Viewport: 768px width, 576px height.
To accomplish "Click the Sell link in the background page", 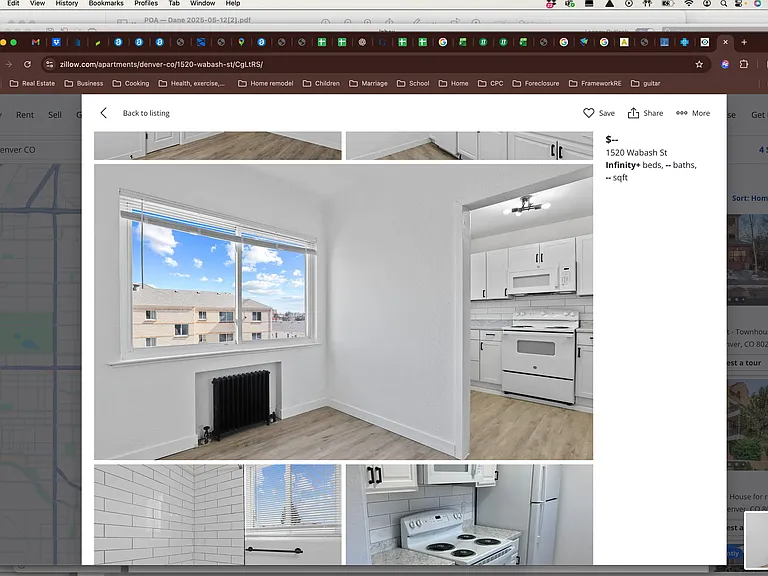I will click(55, 115).
